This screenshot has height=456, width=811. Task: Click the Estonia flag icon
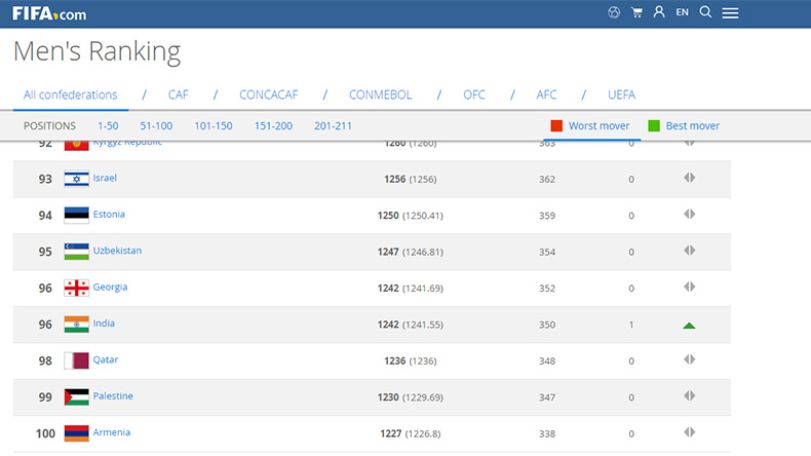(x=77, y=215)
